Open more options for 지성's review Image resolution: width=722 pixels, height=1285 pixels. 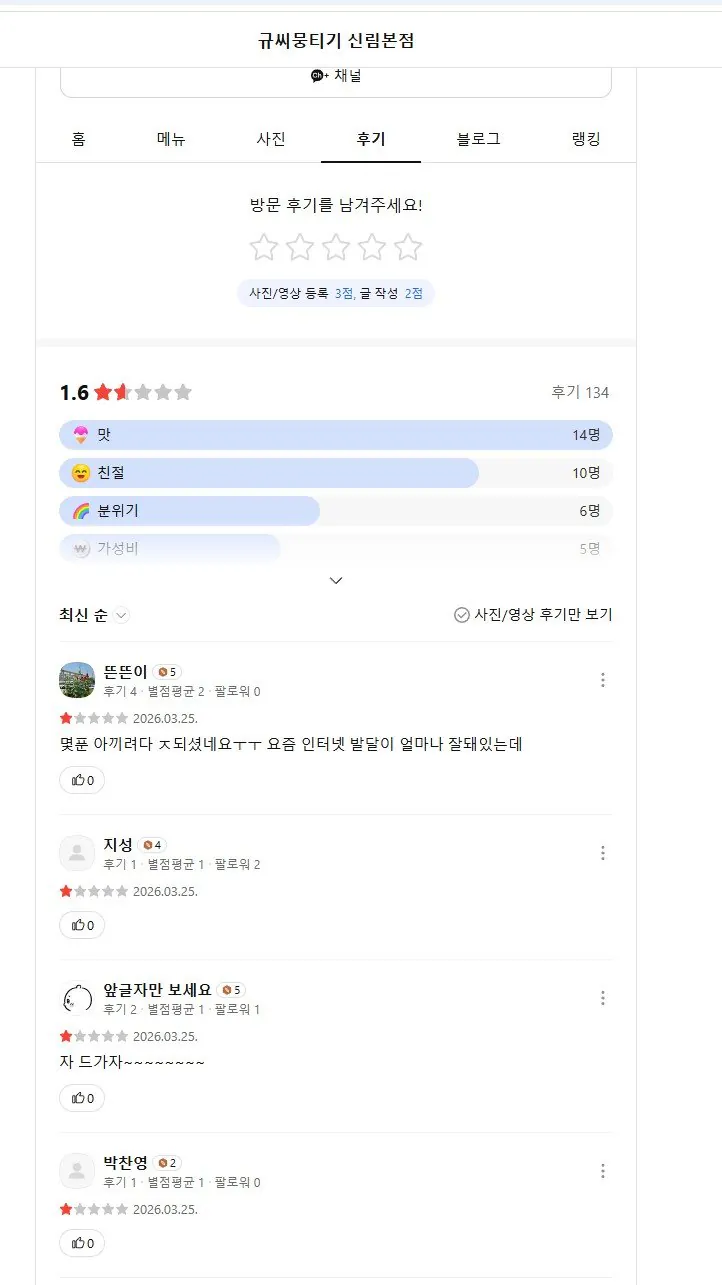602,853
